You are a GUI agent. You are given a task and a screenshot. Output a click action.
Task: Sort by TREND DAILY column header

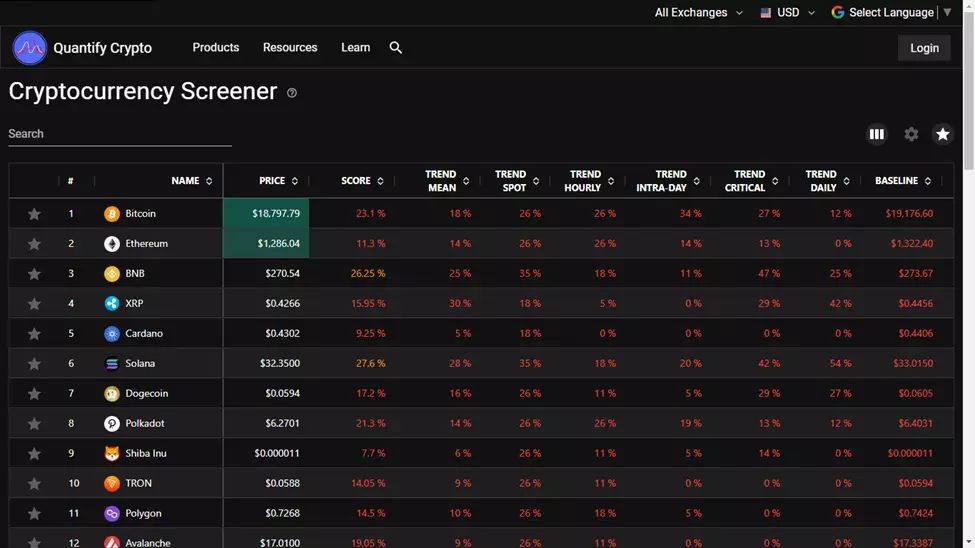827,181
